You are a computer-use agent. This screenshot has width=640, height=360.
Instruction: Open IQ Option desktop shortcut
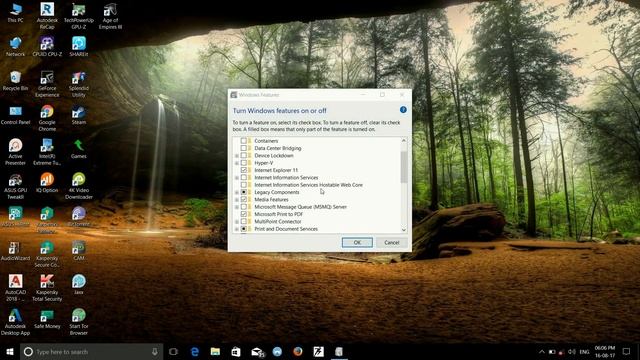(47, 182)
